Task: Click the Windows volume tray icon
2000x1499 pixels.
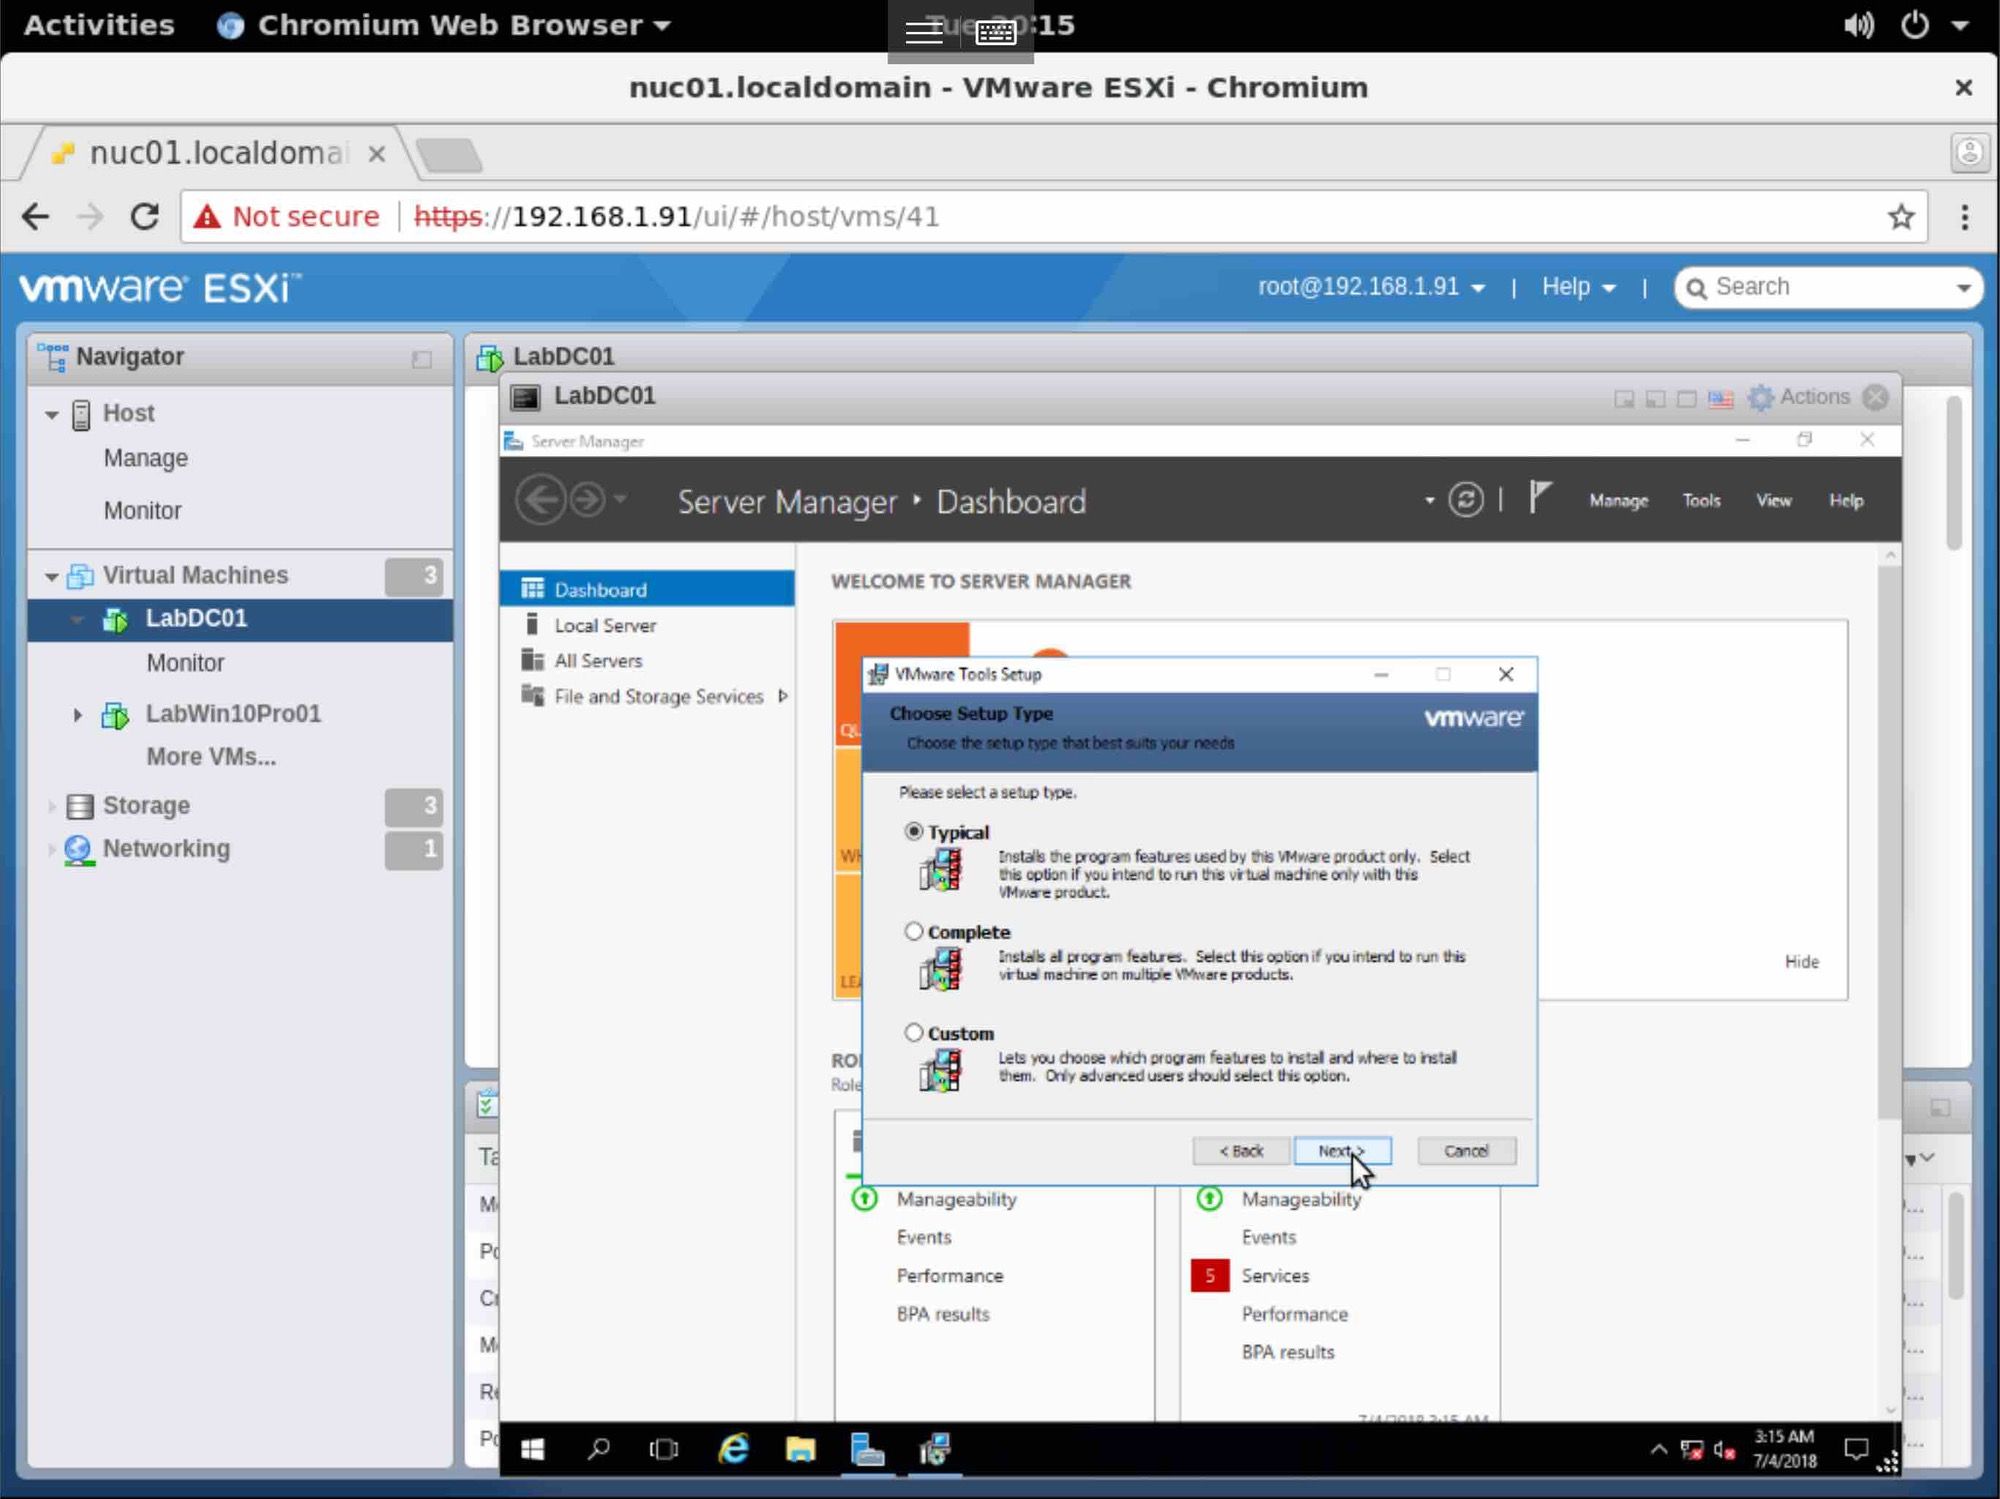Action: (x=1725, y=1450)
